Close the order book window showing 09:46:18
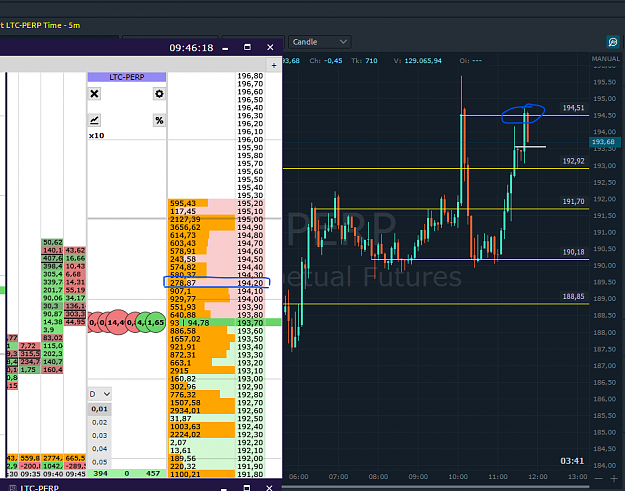Viewport: 625px width, 491px height. (x=270, y=47)
